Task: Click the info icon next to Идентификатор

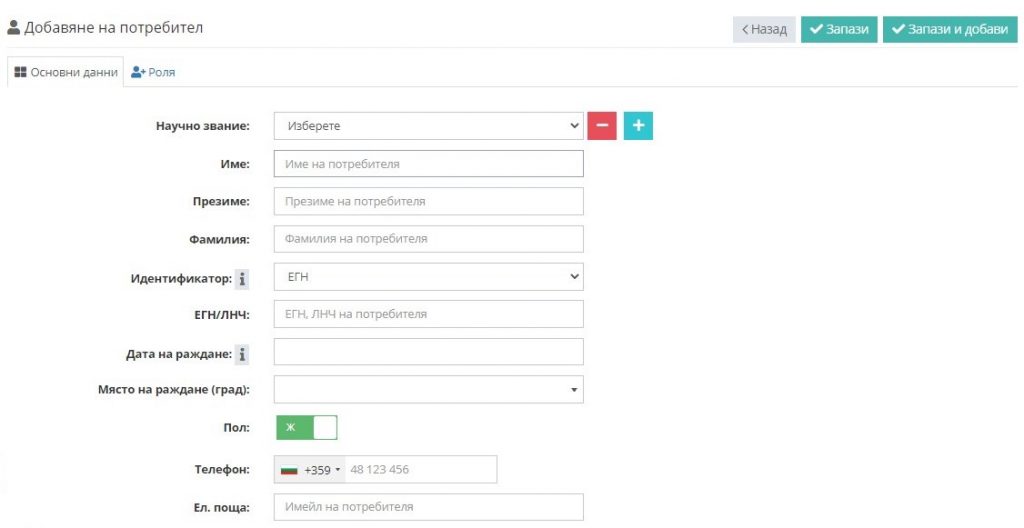Action: (242, 279)
